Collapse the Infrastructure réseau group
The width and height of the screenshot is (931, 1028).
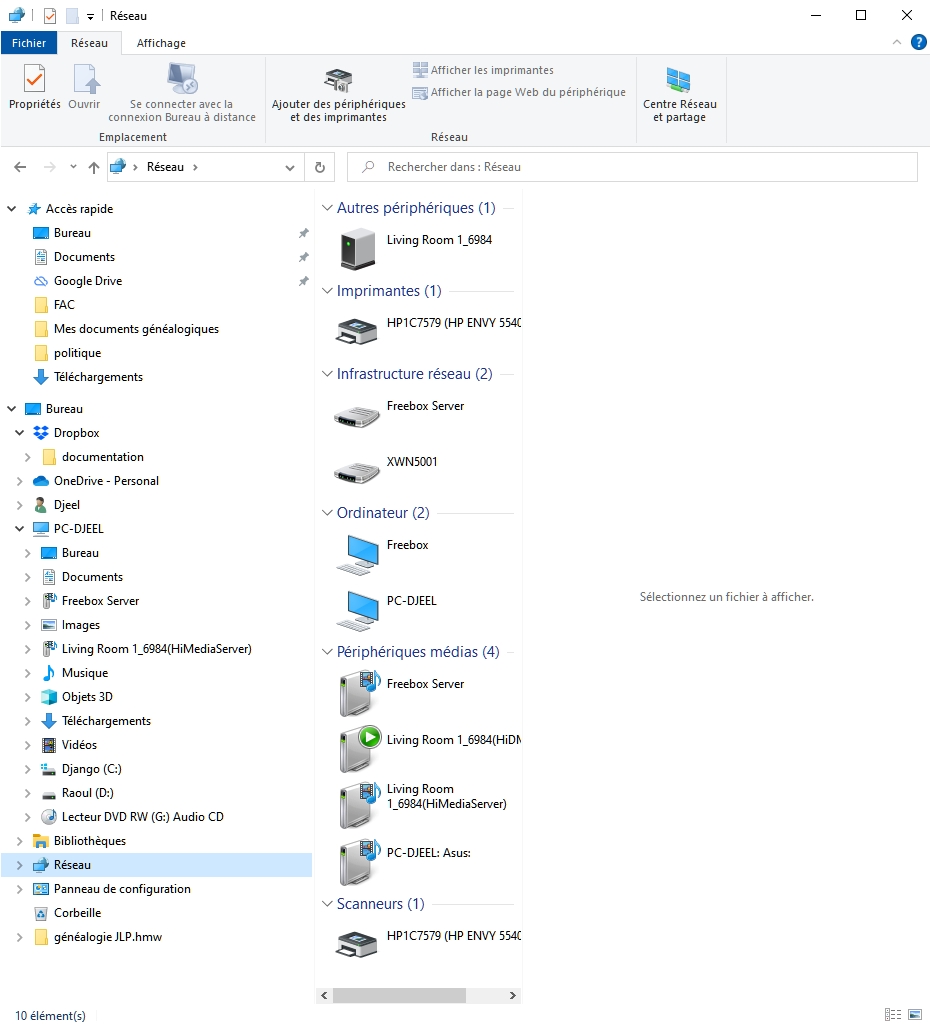(327, 374)
